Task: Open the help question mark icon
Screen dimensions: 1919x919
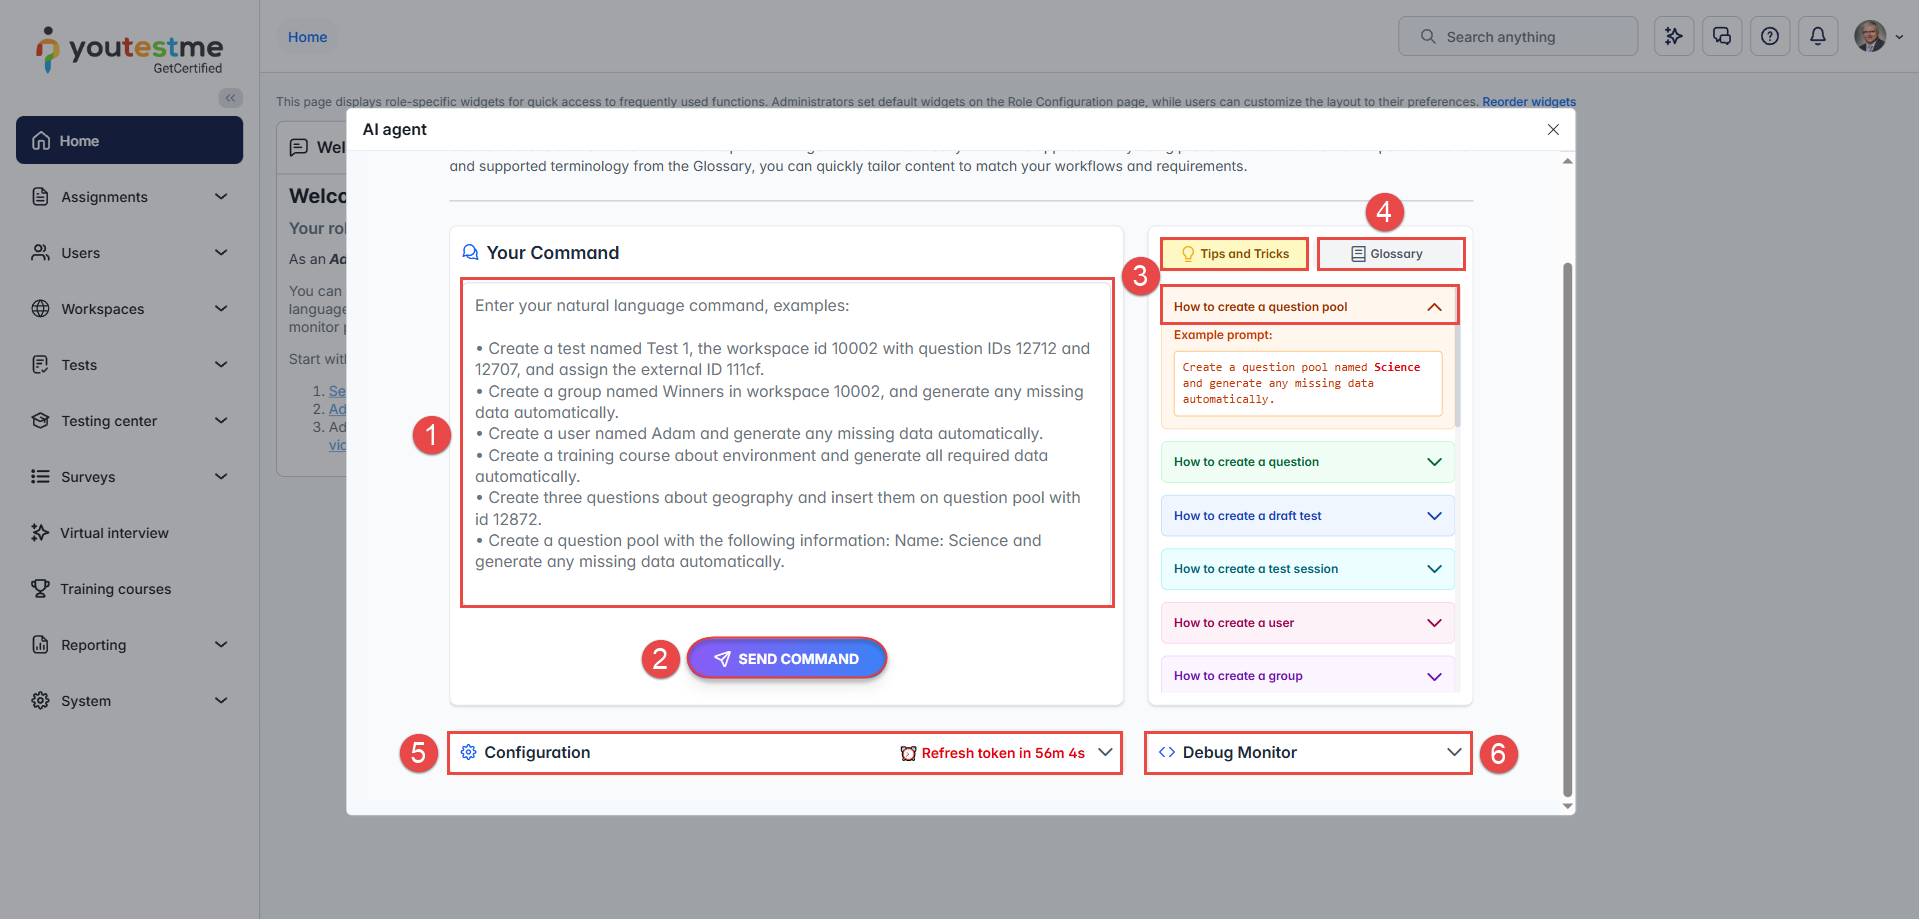Action: point(1769,37)
